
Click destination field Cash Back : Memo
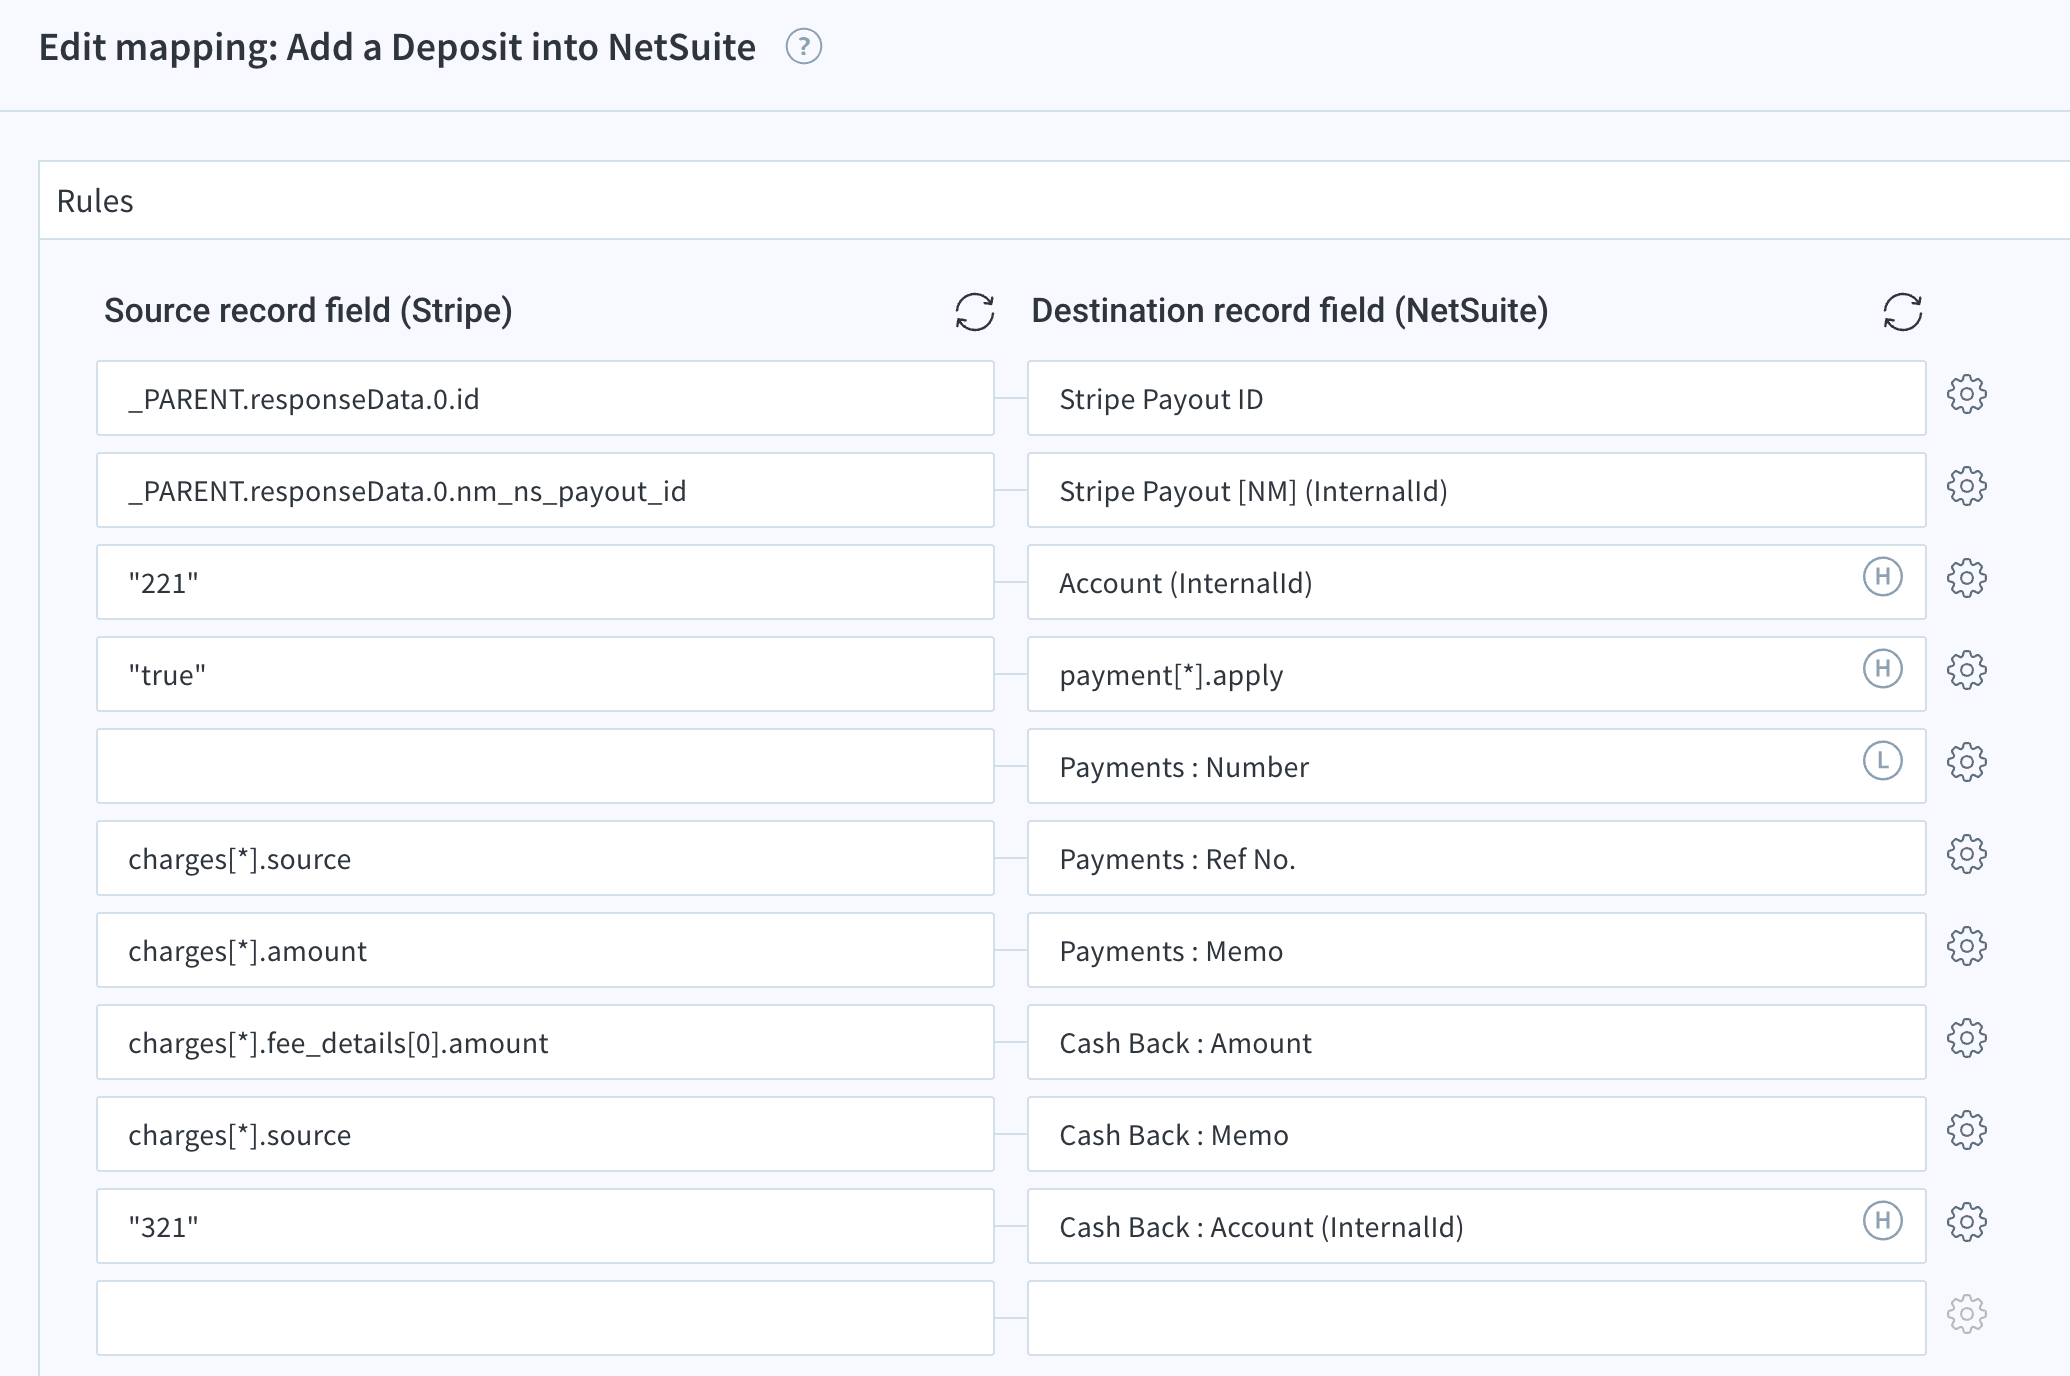[x=1476, y=1134]
